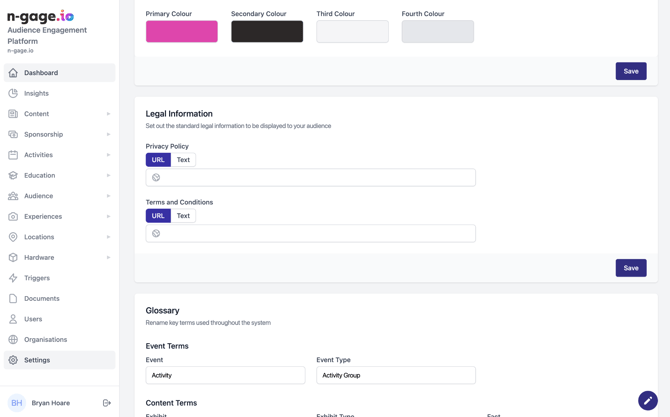Click the logout icon beside Bryan Hoare
The height and width of the screenshot is (417, 670).
tap(107, 403)
